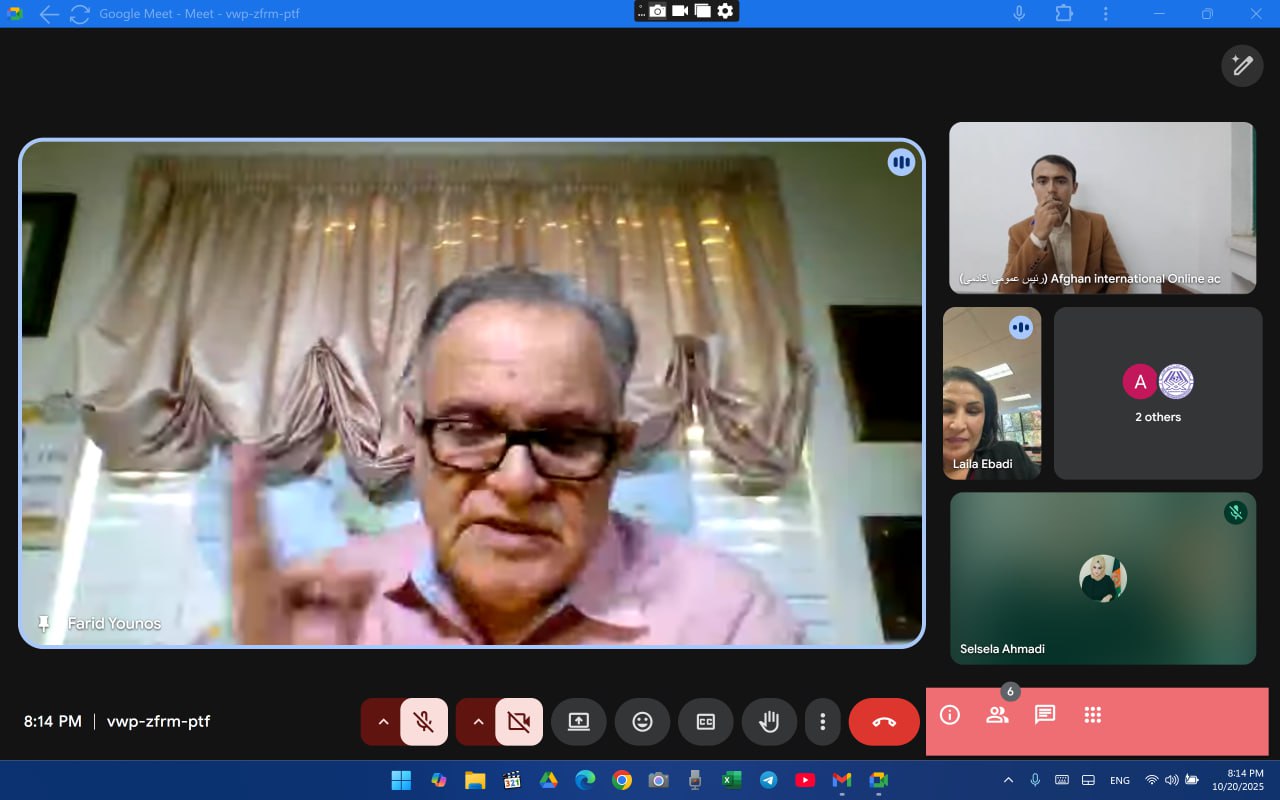Select the Laila Ebadi video tile
Image resolution: width=1280 pixels, height=800 pixels.
pos(992,393)
